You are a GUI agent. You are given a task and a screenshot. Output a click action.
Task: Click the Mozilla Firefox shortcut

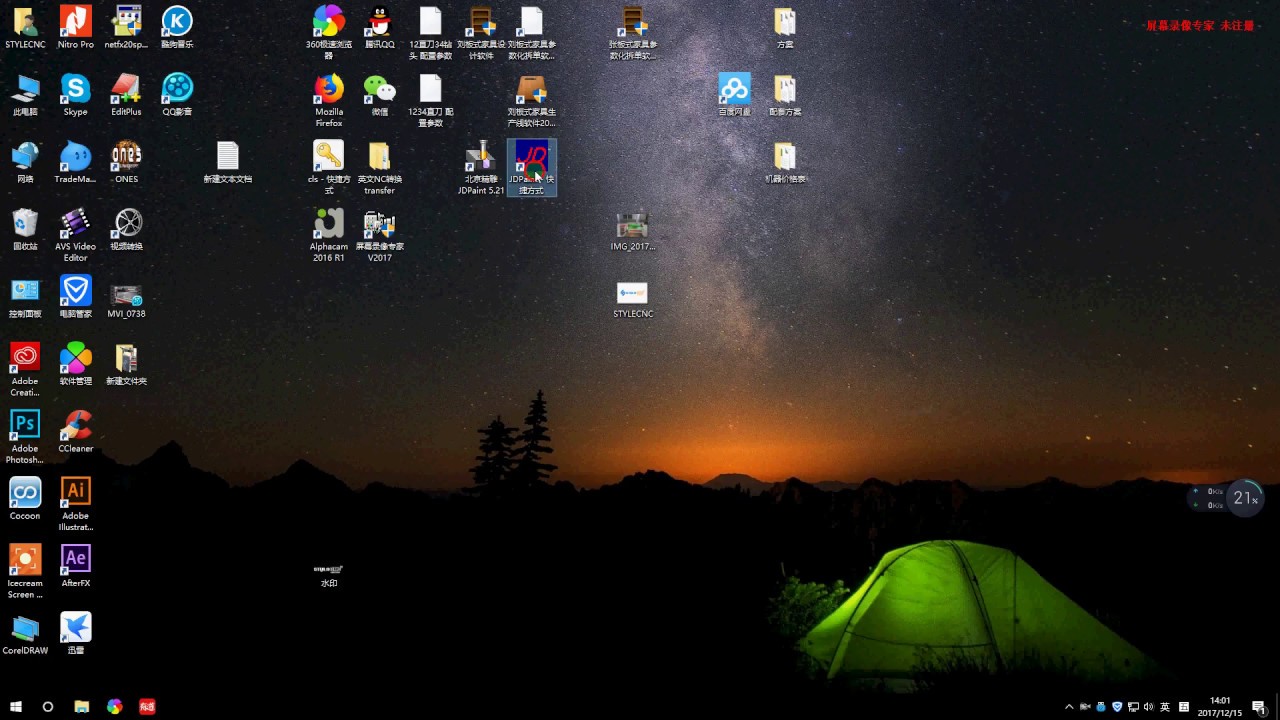point(329,89)
